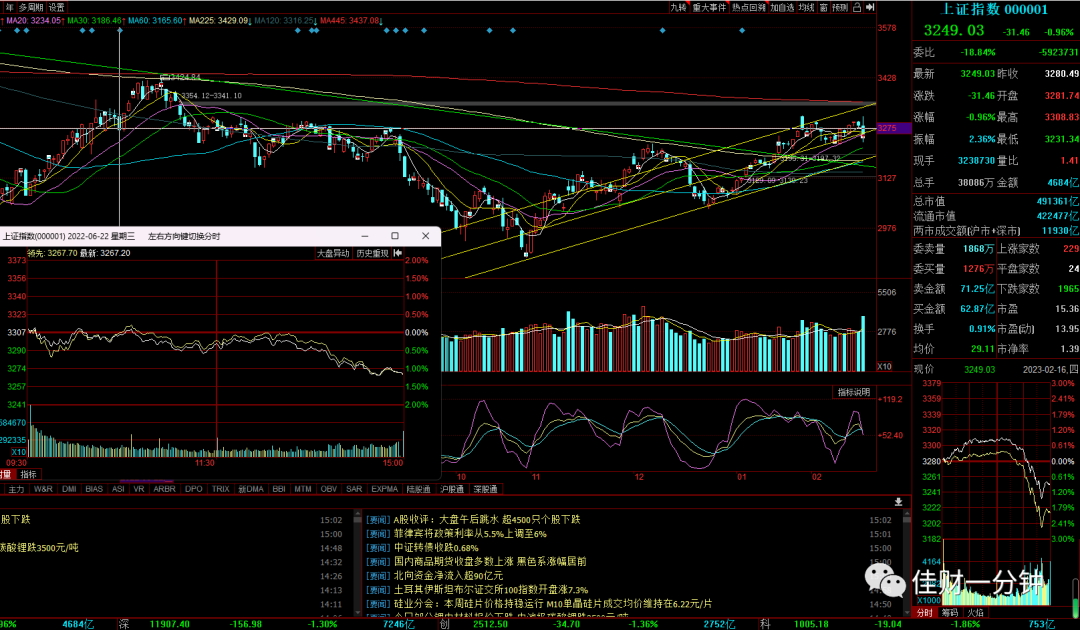1080x630 pixels.
Task: Click the green vertical level slider at bottom right
Action: pyautogui.click(x=1075, y=598)
